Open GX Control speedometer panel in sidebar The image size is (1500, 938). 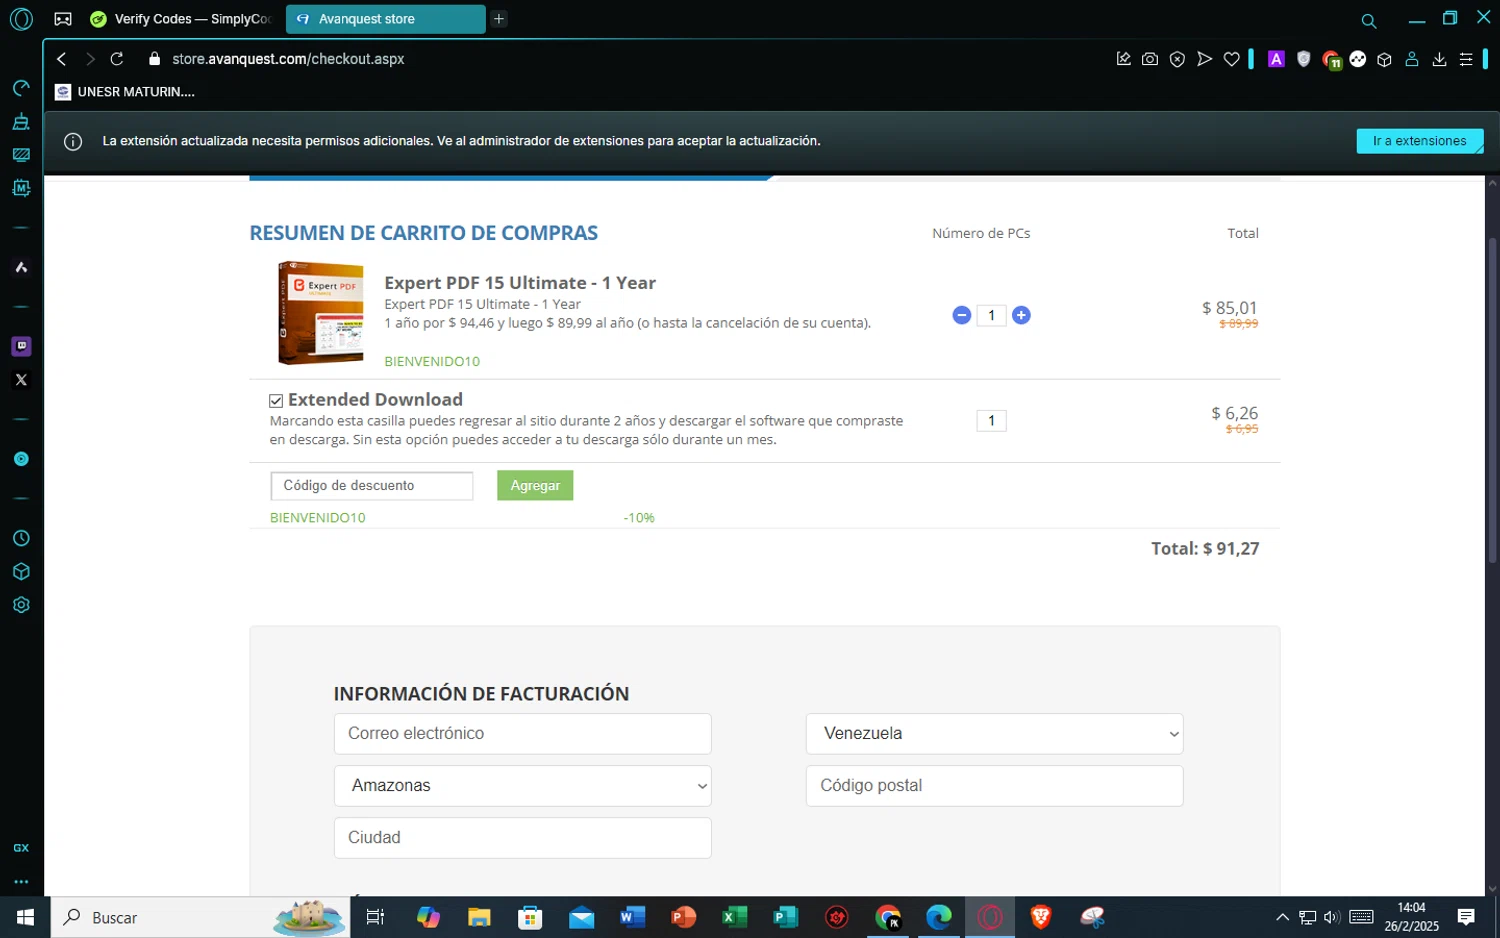(21, 89)
